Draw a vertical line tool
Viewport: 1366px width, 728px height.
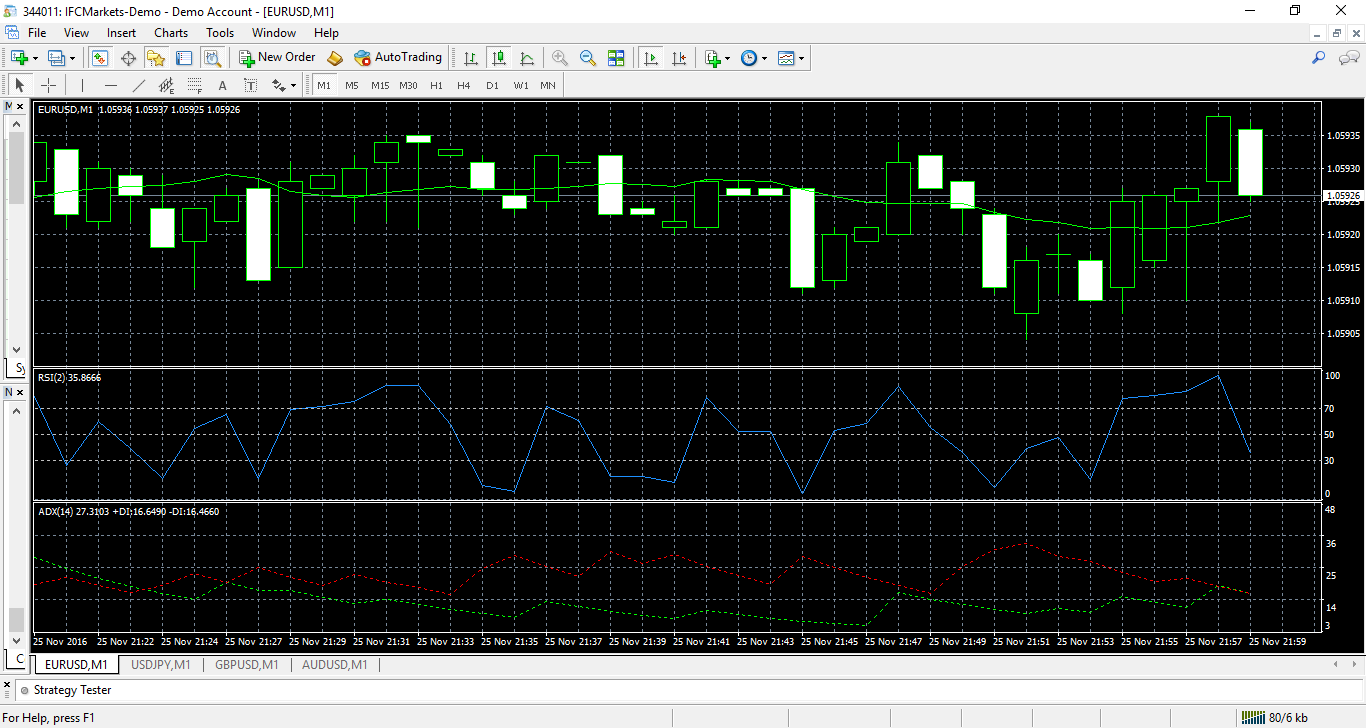pyautogui.click(x=82, y=85)
